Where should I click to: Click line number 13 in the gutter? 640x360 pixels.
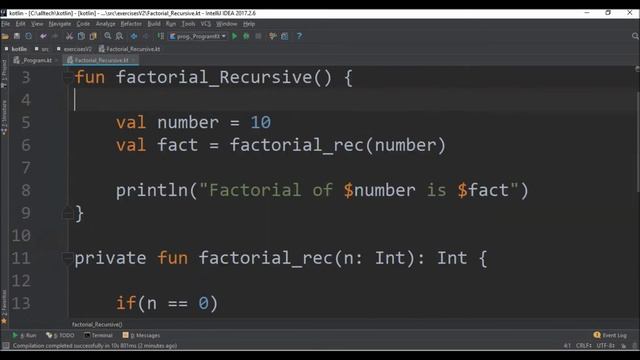coord(21,303)
